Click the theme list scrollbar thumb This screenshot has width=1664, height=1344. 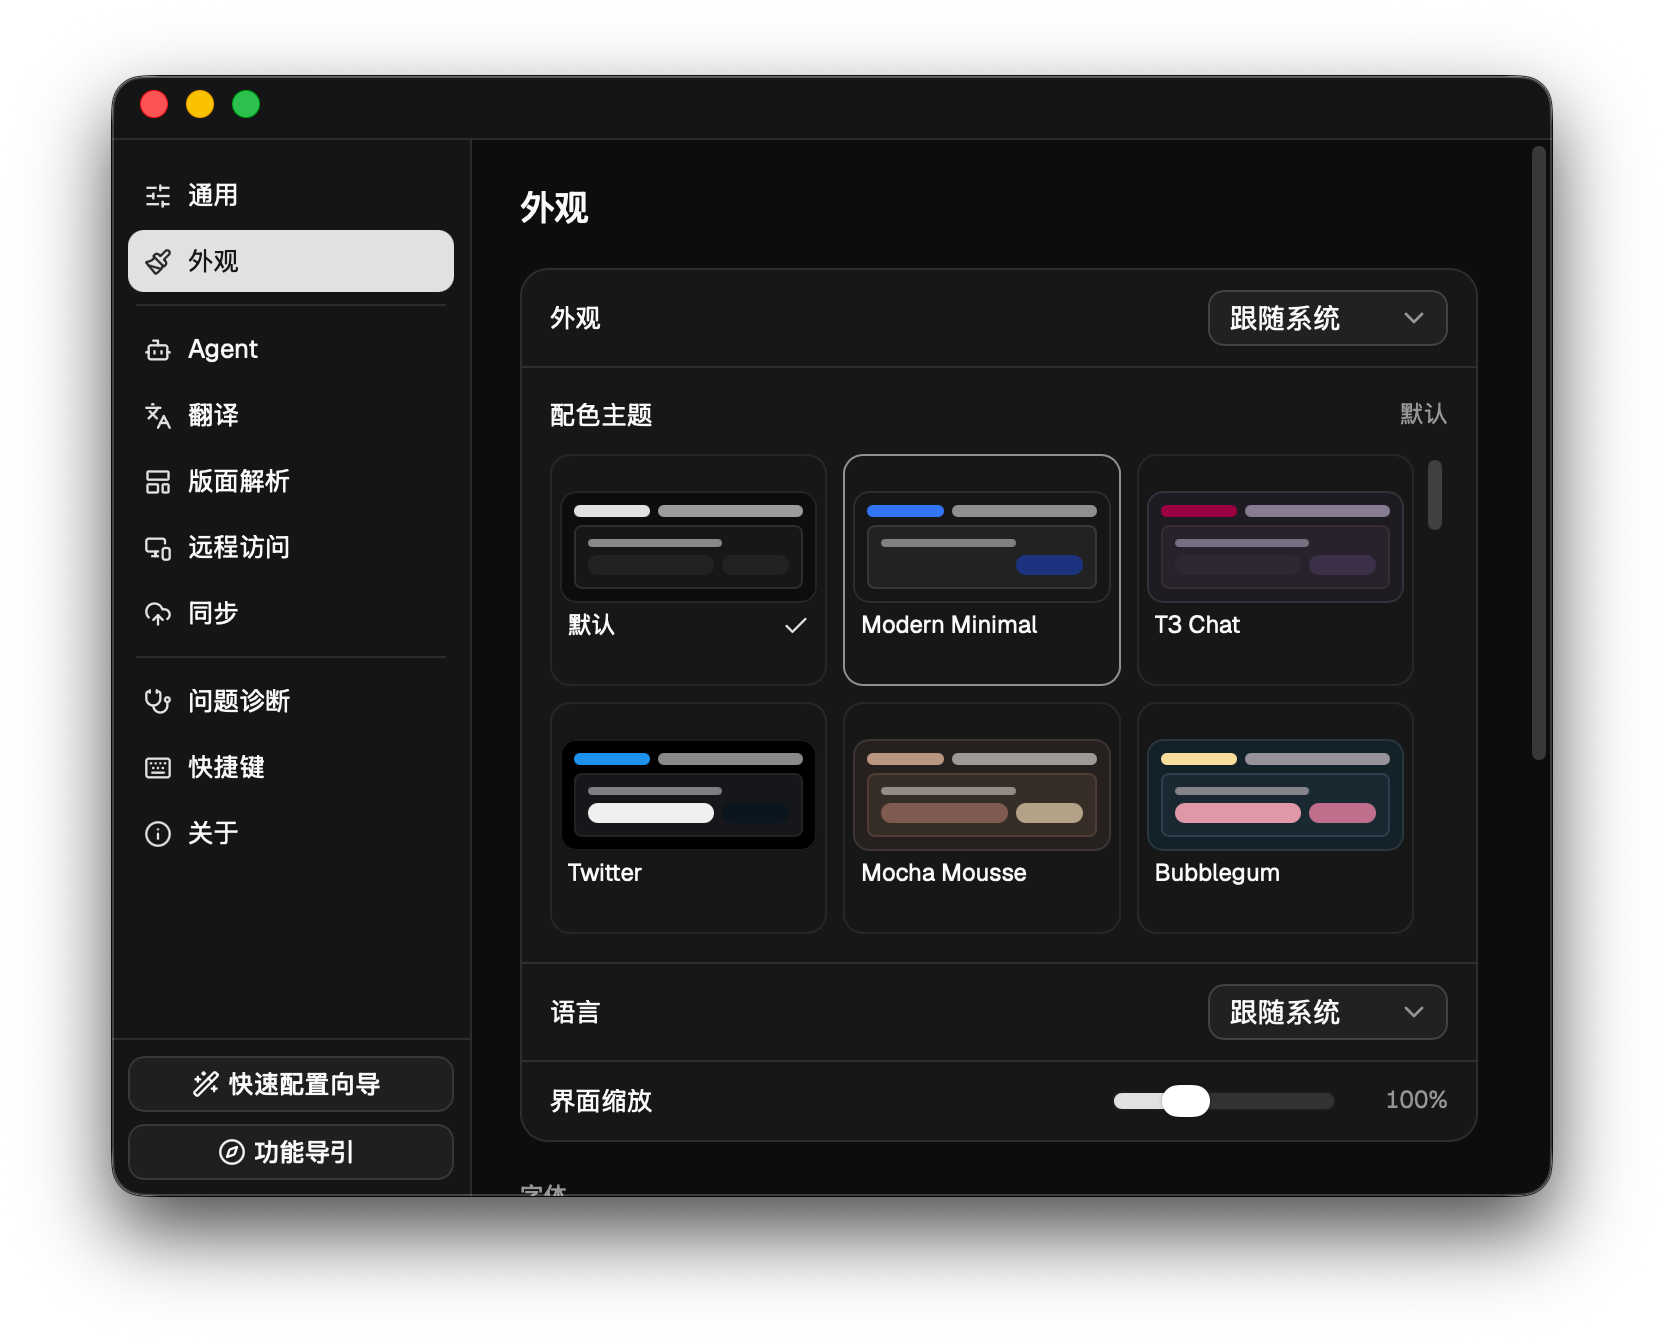click(x=1435, y=495)
